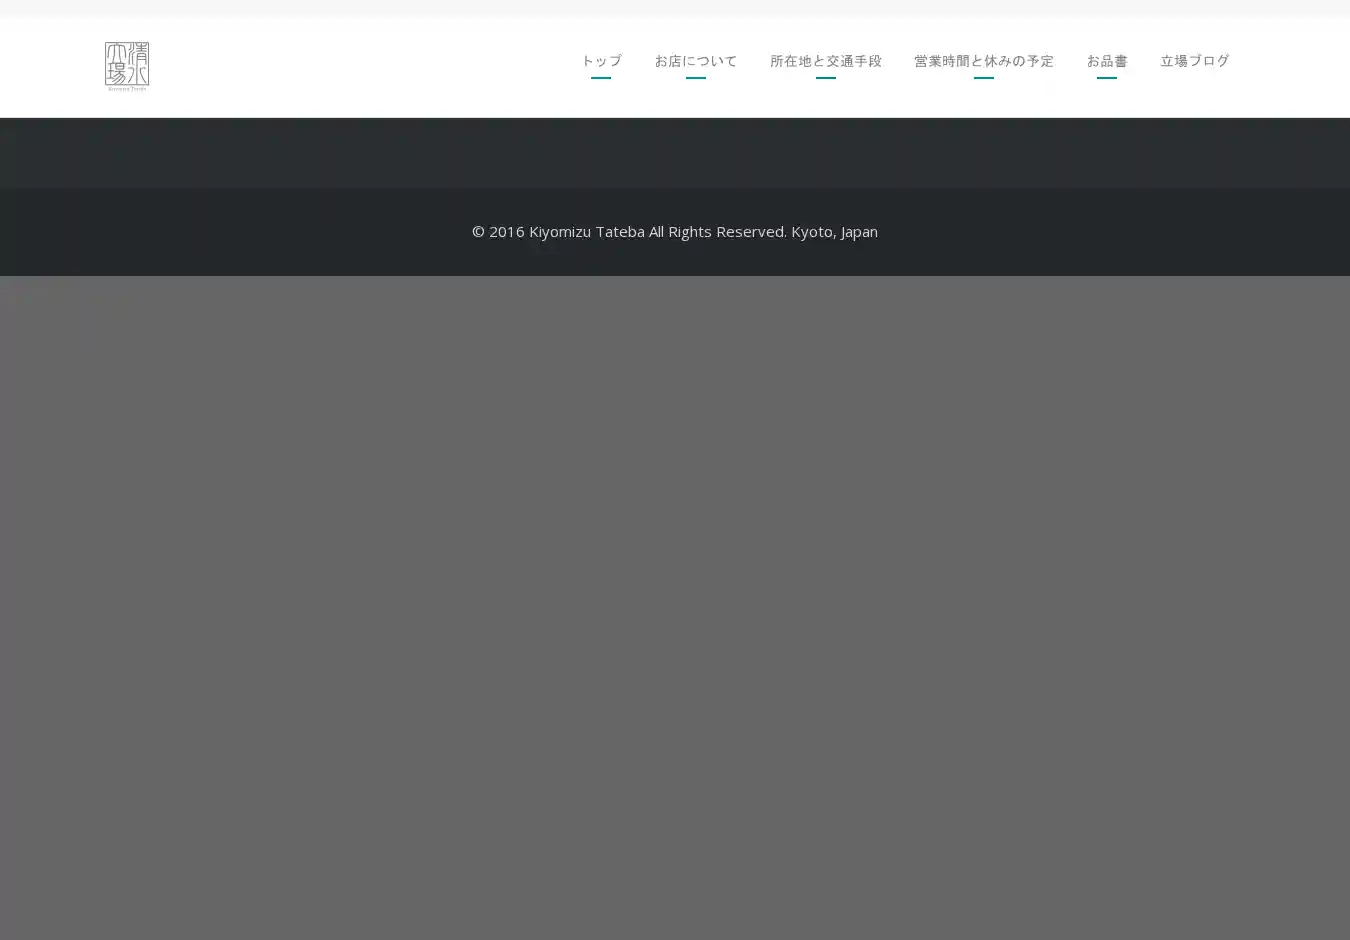Image resolution: width=1350 pixels, height=940 pixels.
Task: Click teal underline below トップ
Action: tap(600, 77)
